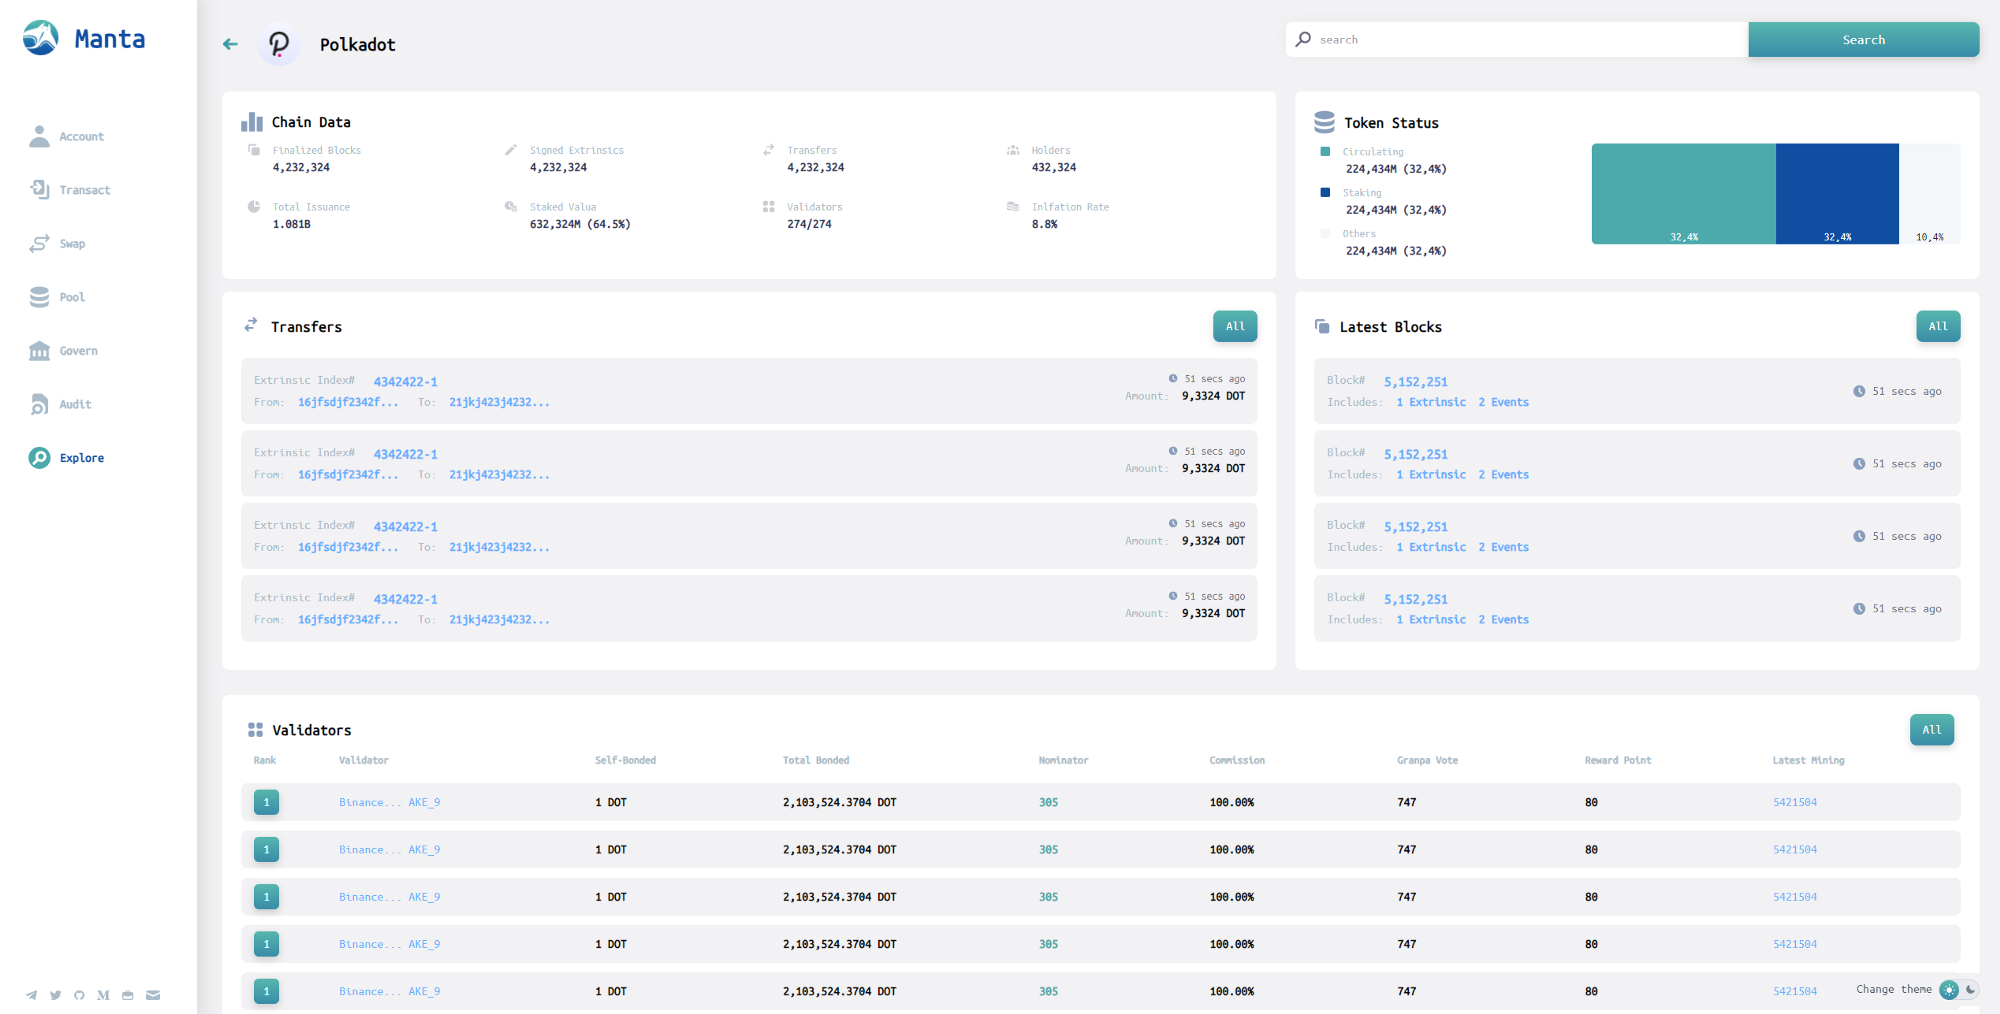
Task: Open the Audit section in the sidebar
Action: 60,404
